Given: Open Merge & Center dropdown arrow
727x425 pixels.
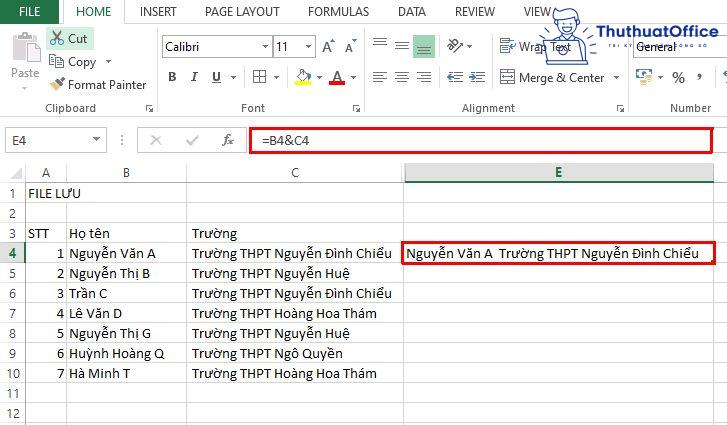Looking at the screenshot, I should (616, 77).
